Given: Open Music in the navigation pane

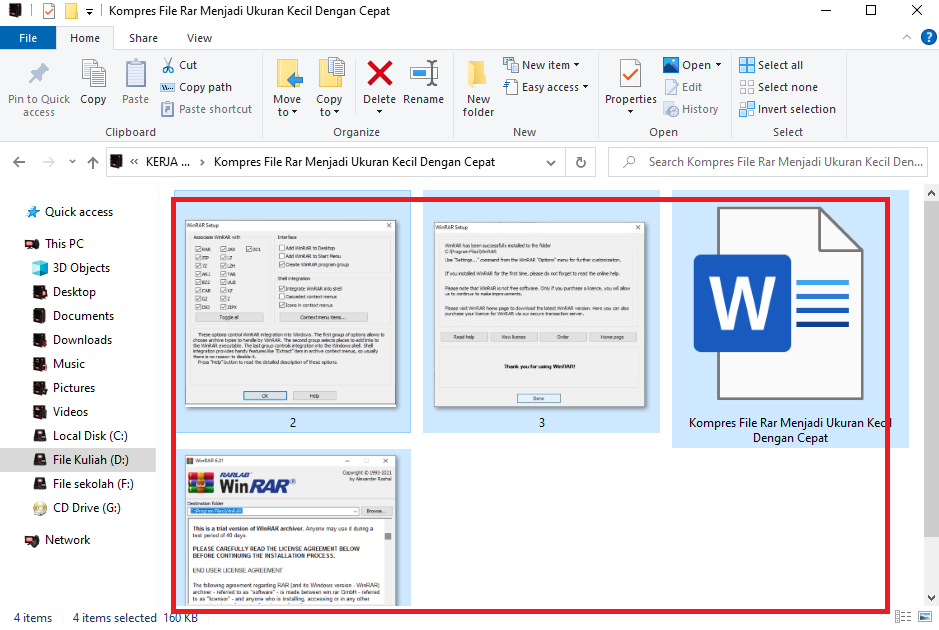Looking at the screenshot, I should point(69,364).
